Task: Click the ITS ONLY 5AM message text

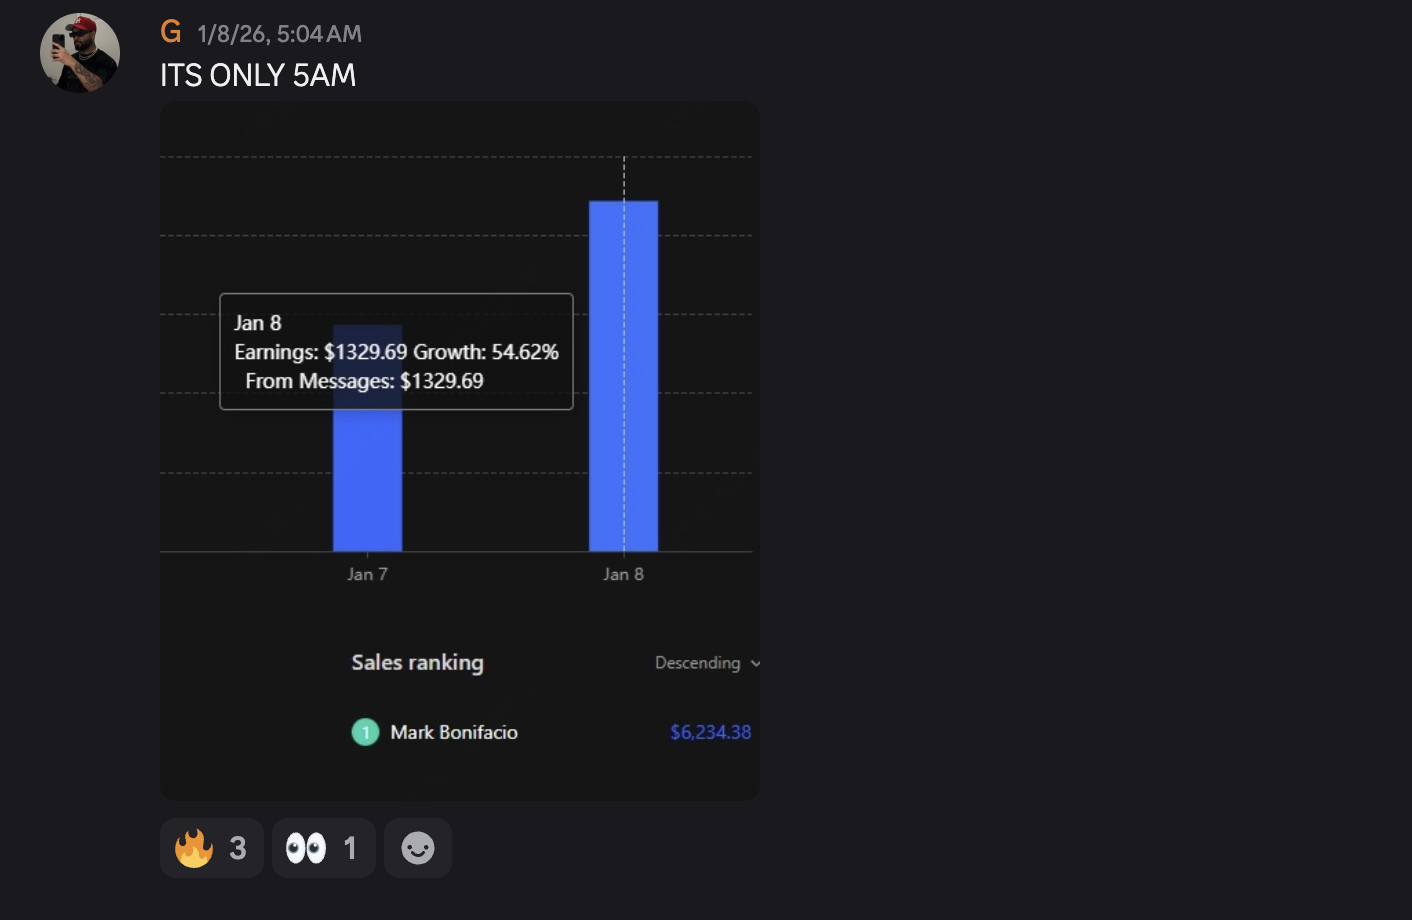Action: [x=258, y=75]
